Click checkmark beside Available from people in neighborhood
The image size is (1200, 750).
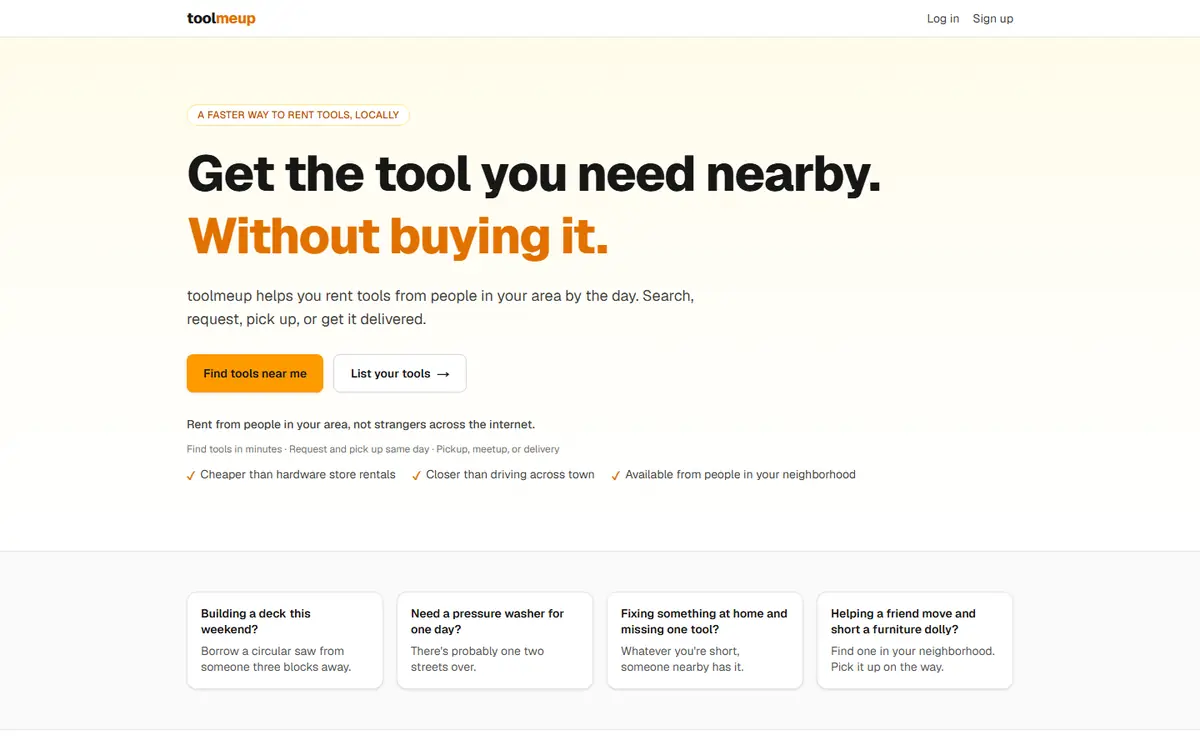pos(616,476)
